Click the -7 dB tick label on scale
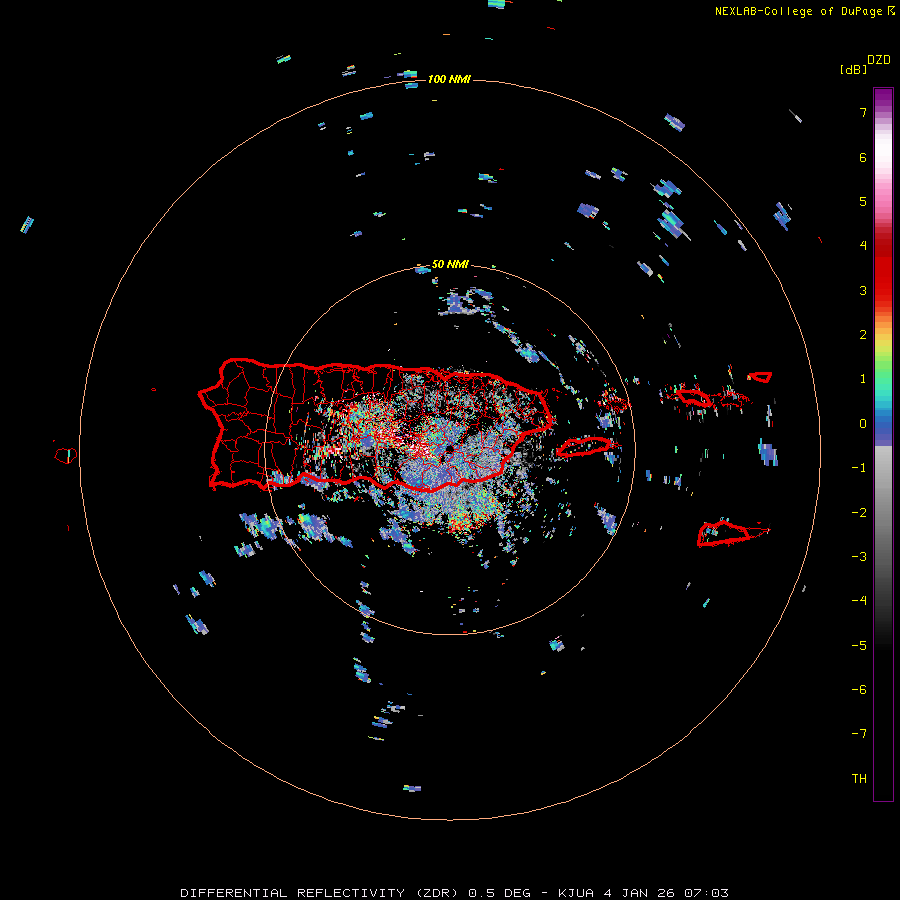This screenshot has width=900, height=900. 859,734
